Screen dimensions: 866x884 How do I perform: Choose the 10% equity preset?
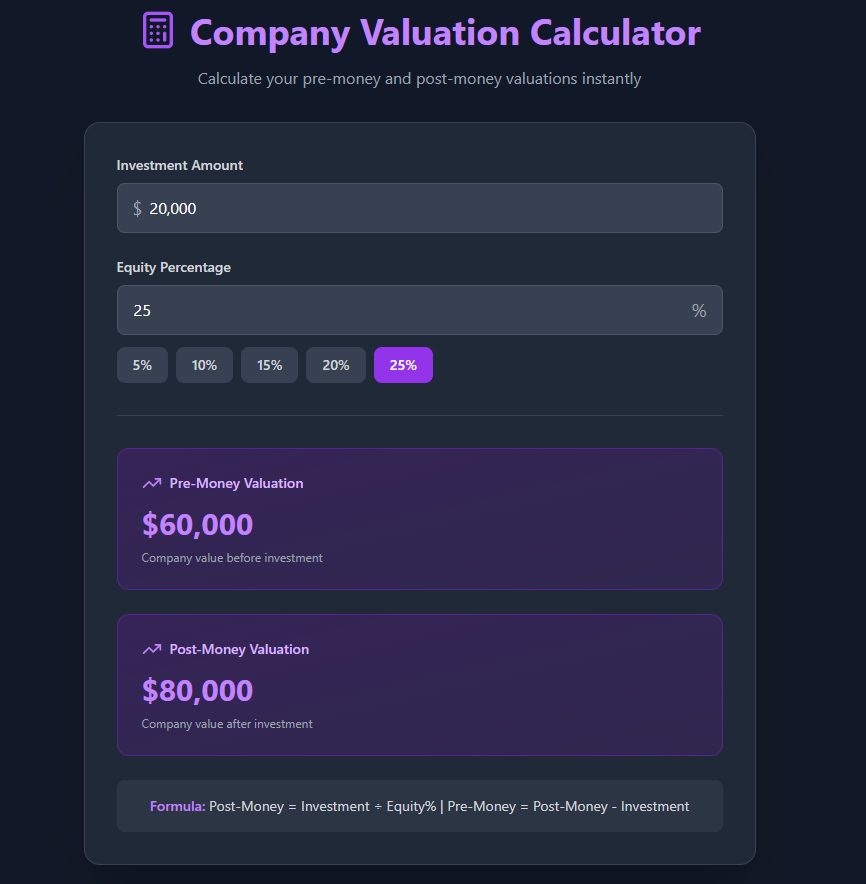tap(204, 365)
